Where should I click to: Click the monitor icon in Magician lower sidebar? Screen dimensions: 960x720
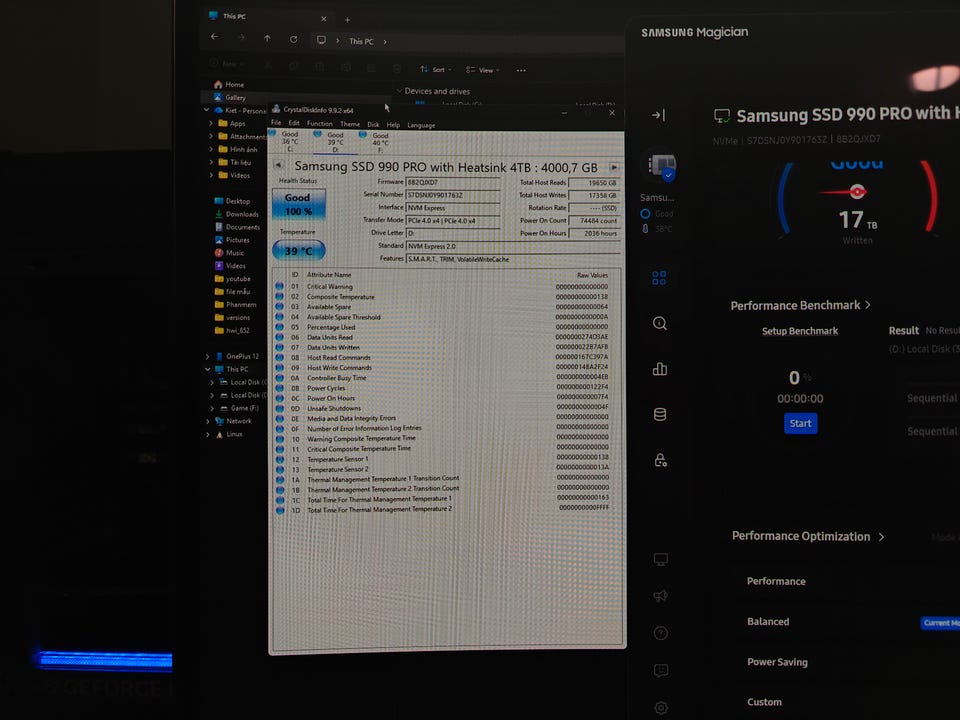661,559
